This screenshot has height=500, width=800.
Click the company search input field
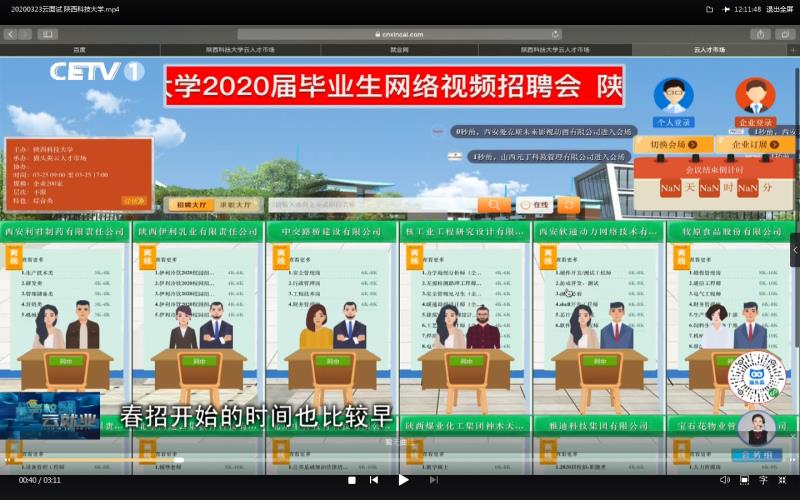(375, 205)
